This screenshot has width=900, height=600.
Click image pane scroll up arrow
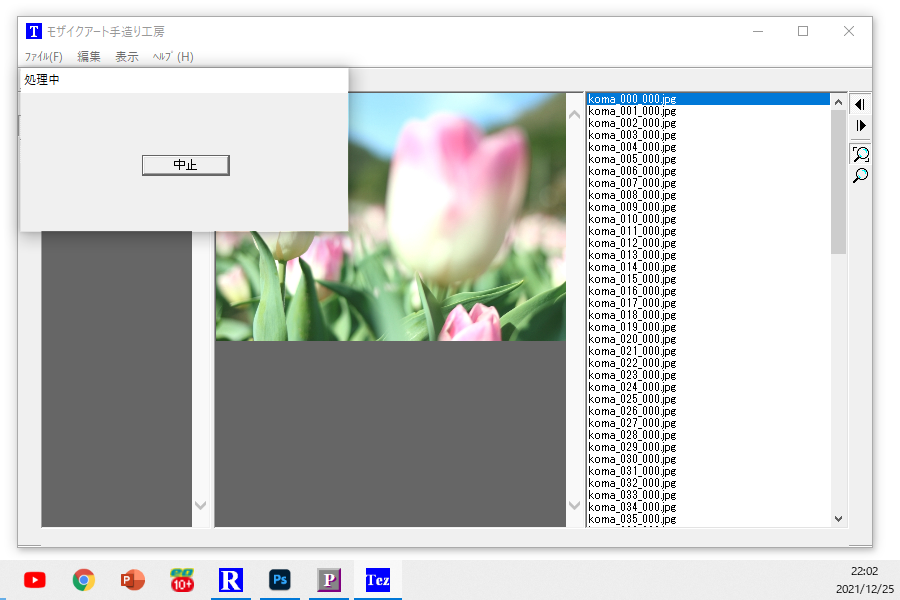click(575, 115)
